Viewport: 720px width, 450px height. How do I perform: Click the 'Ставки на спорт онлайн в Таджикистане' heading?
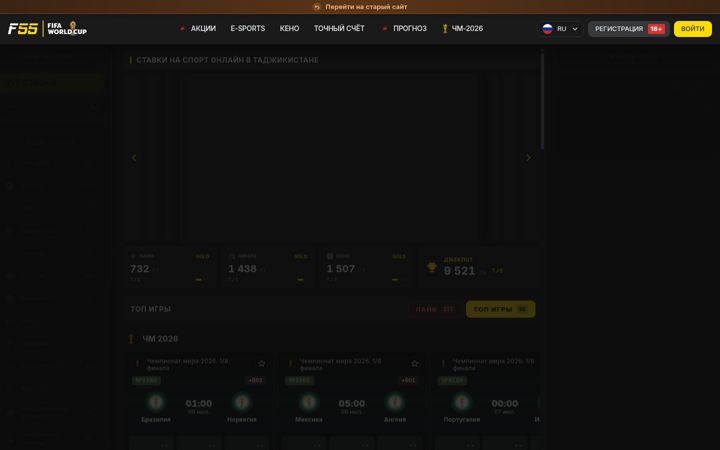(x=227, y=60)
